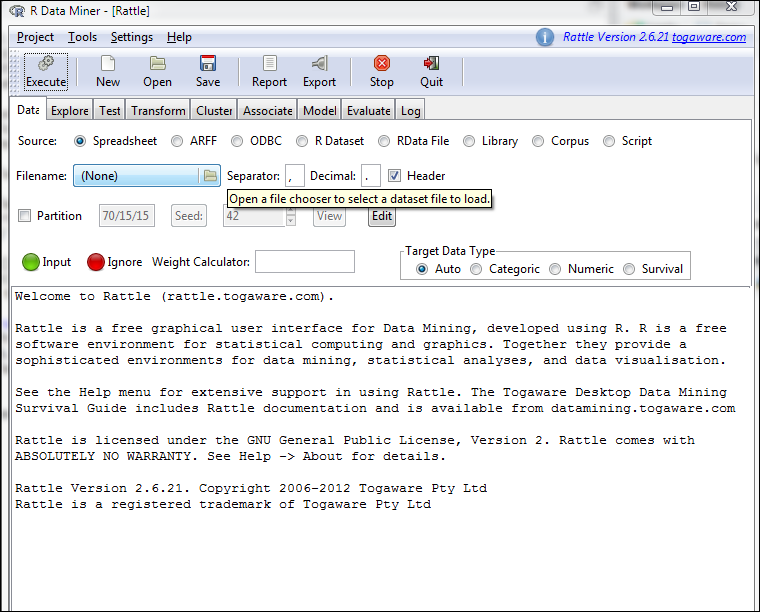Open the Tools menu
Screen dimensions: 760x612
coord(82,37)
